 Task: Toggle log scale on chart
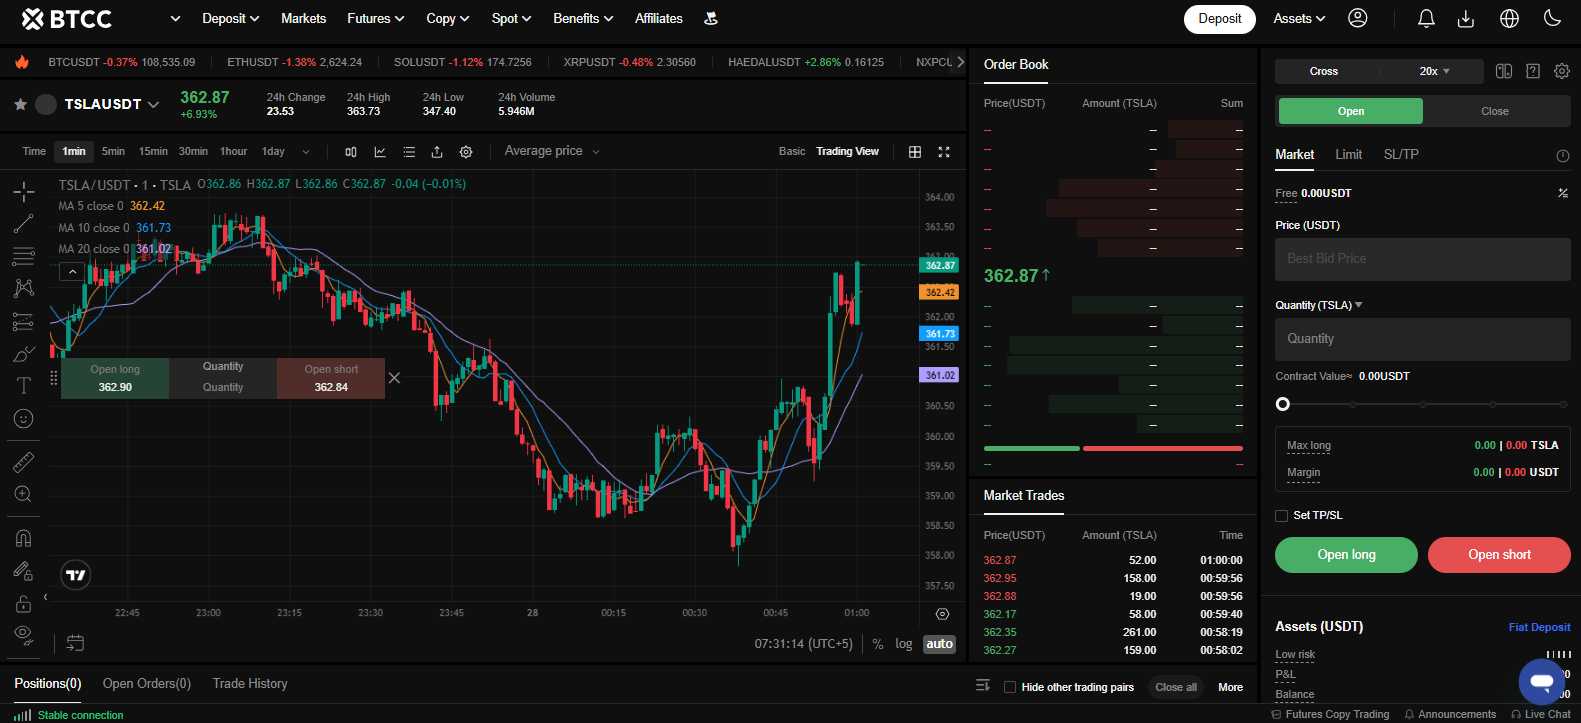pyautogui.click(x=904, y=644)
